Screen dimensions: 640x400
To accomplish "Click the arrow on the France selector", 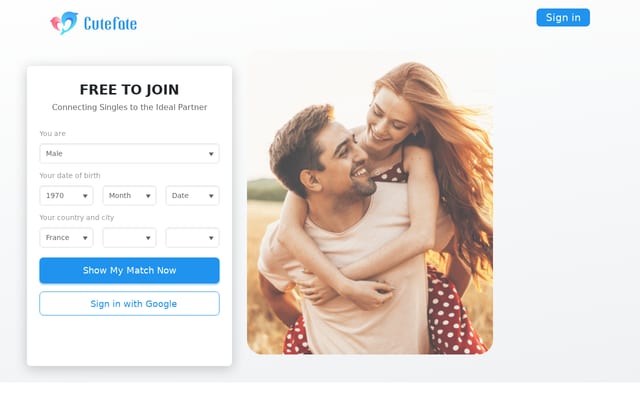I will pos(85,238).
